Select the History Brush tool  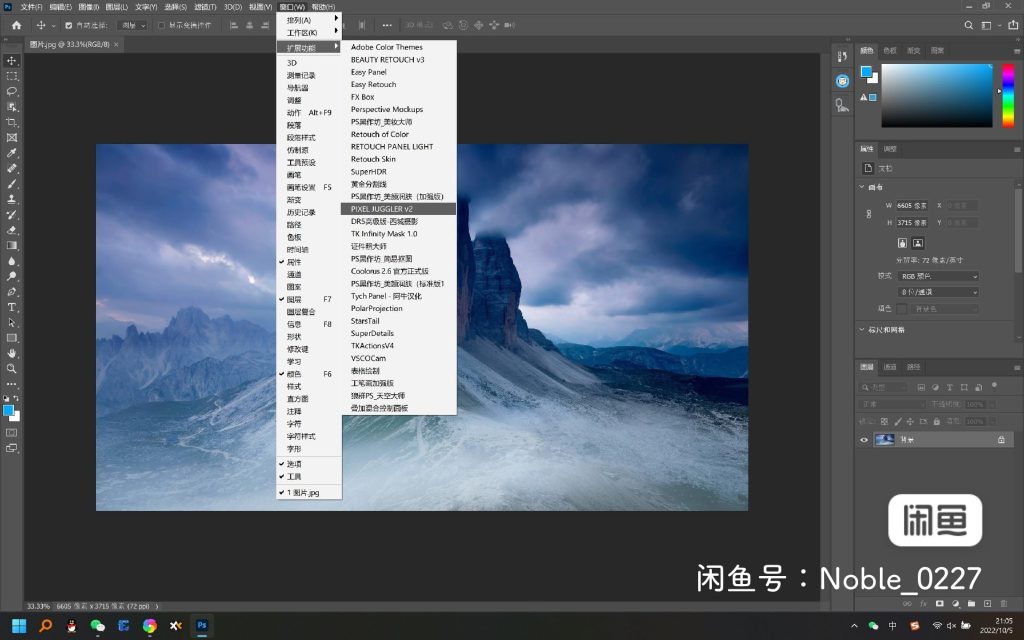pyautogui.click(x=12, y=215)
